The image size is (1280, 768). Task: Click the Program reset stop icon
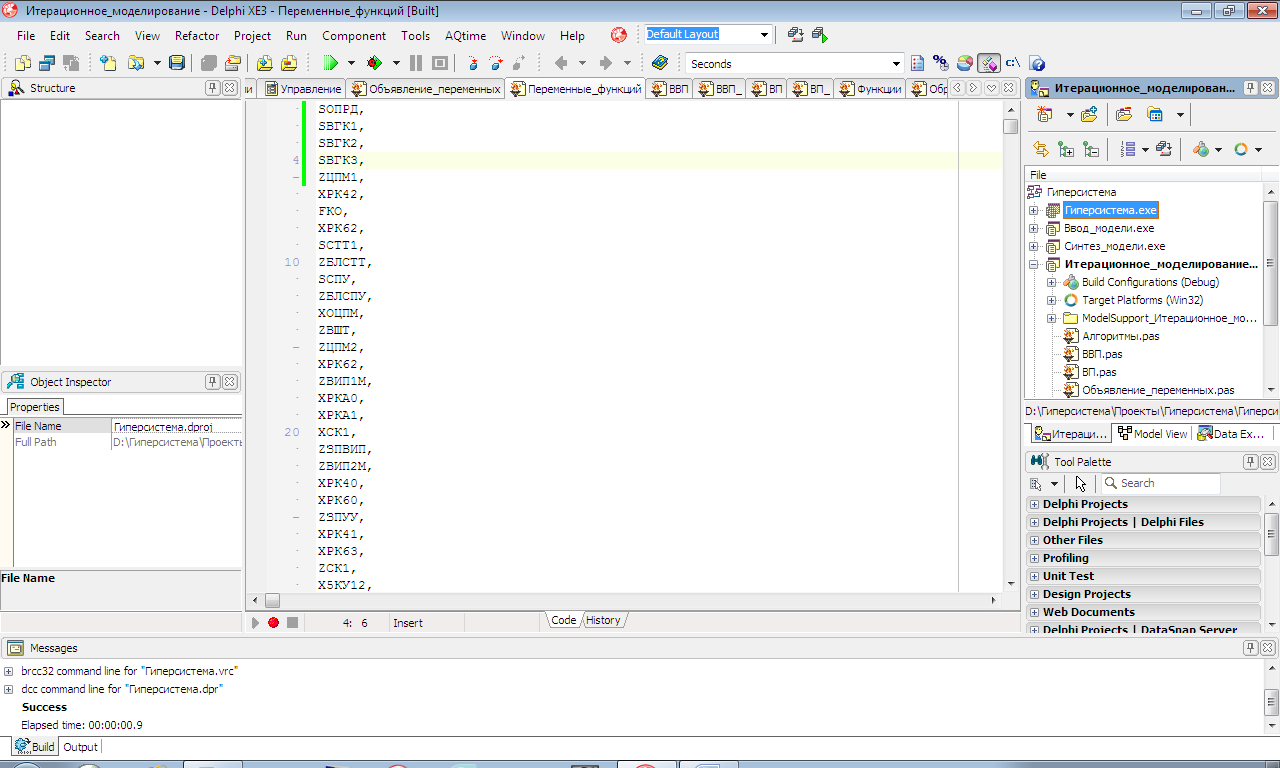pyautogui.click(x=439, y=63)
